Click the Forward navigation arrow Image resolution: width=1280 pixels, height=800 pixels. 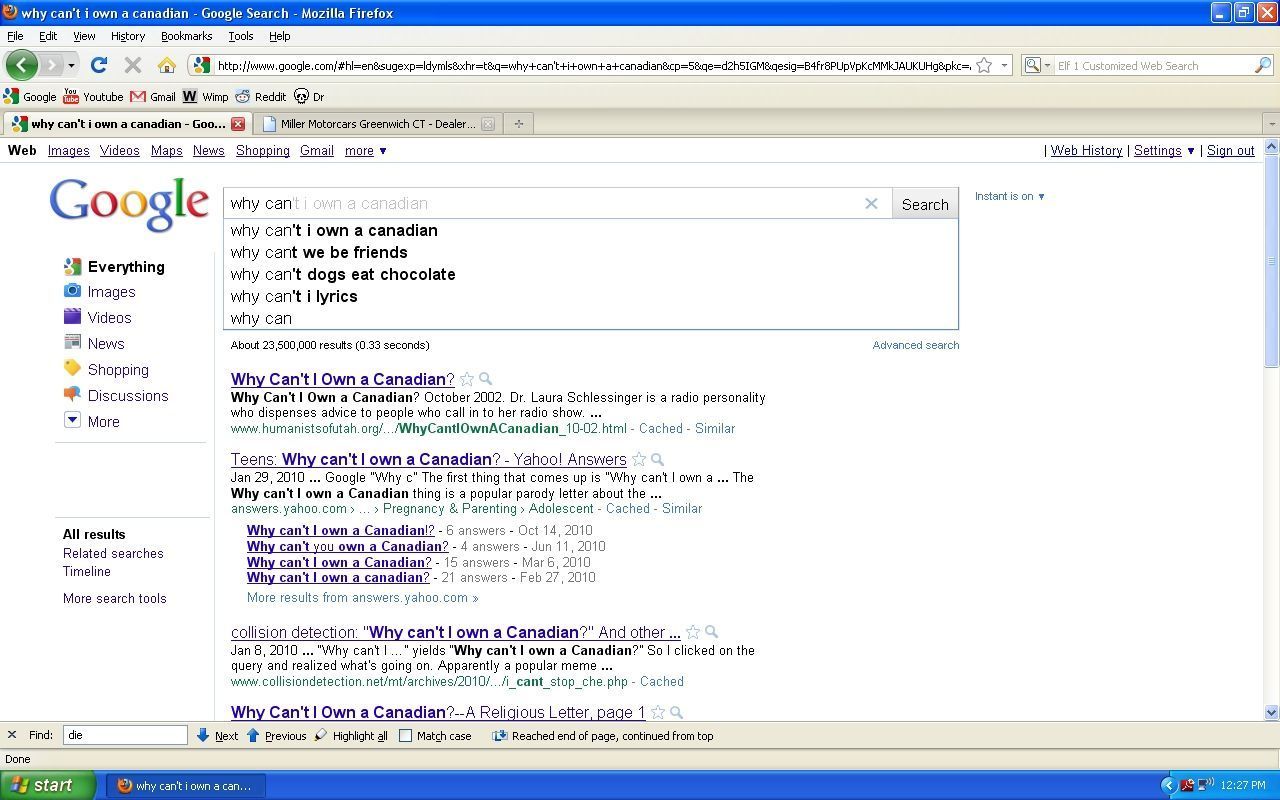[51, 65]
